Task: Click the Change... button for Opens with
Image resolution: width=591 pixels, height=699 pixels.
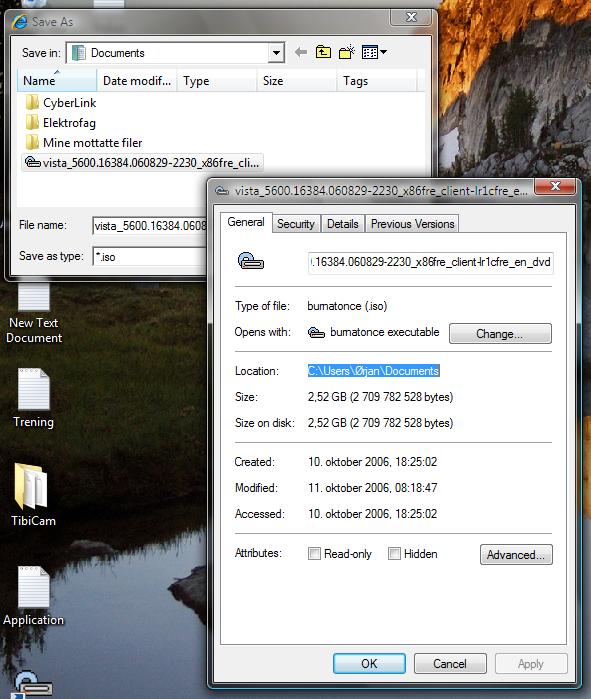Action: (x=500, y=333)
